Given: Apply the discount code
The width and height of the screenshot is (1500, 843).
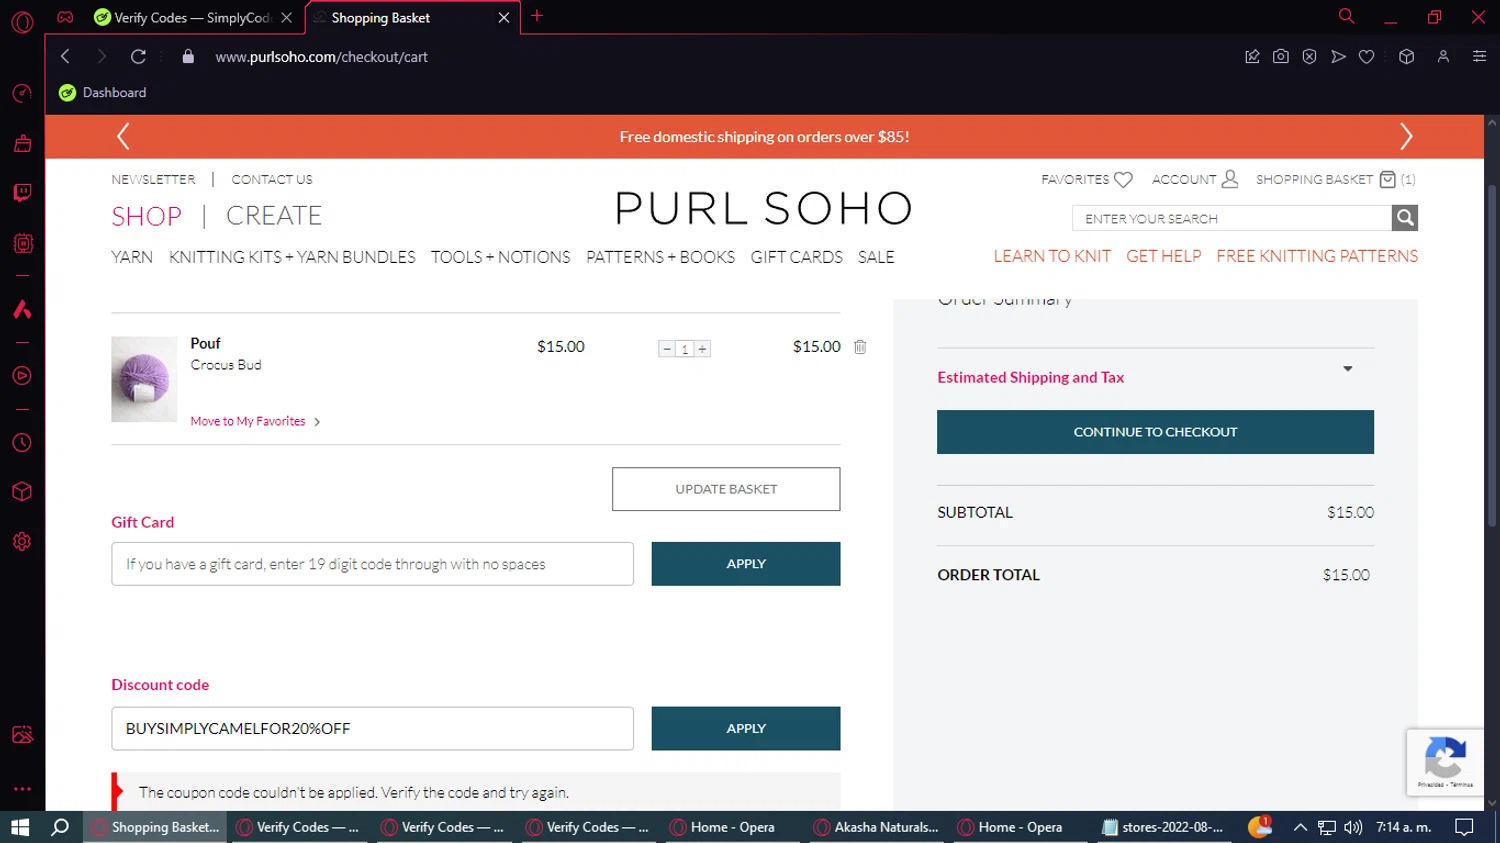Looking at the screenshot, I should point(746,729).
